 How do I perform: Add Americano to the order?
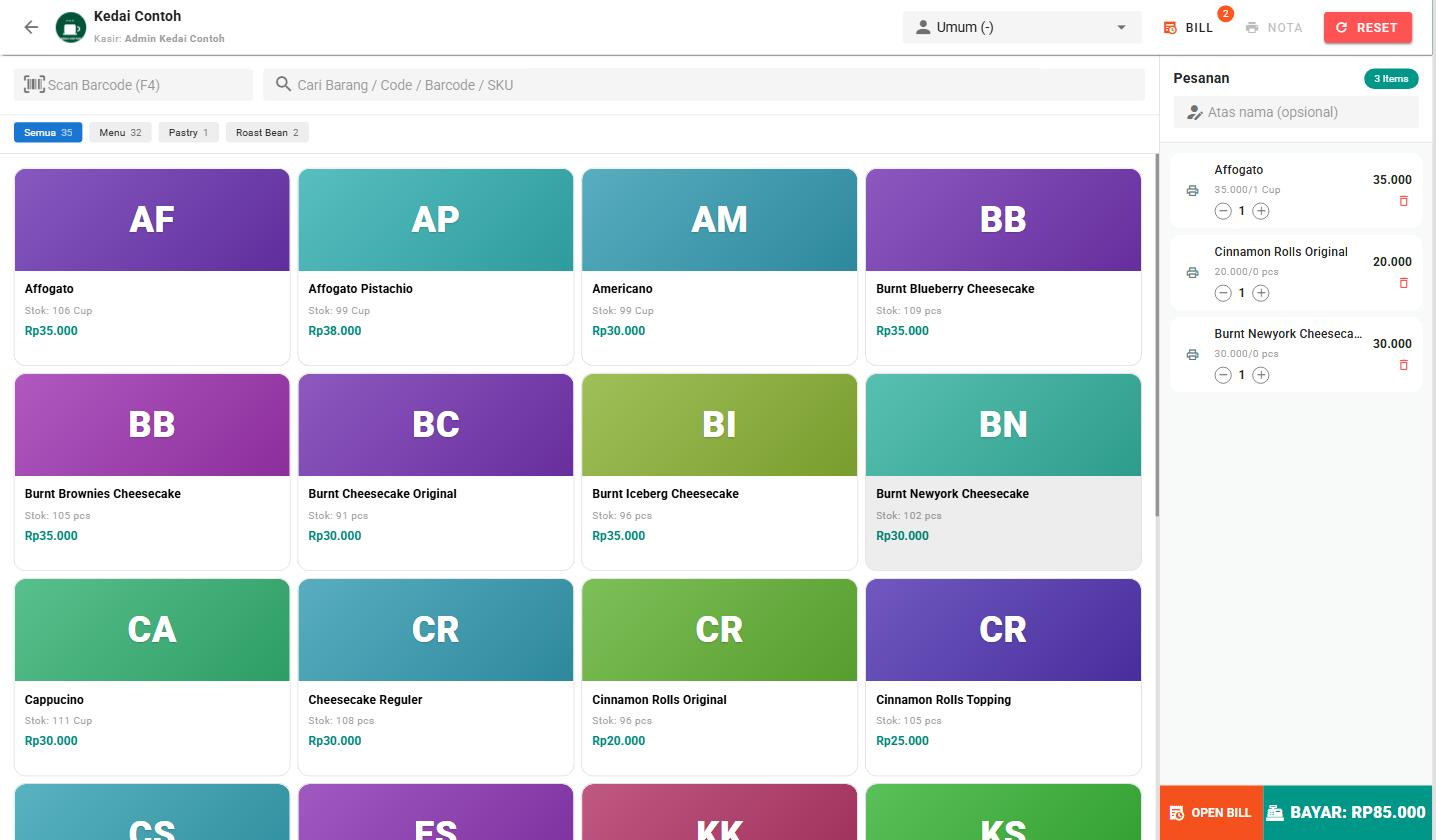point(720,267)
